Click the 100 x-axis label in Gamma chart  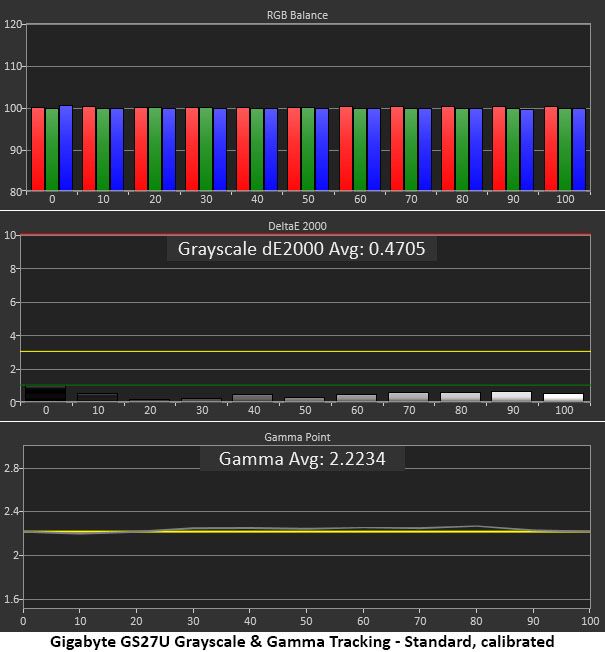(590, 622)
